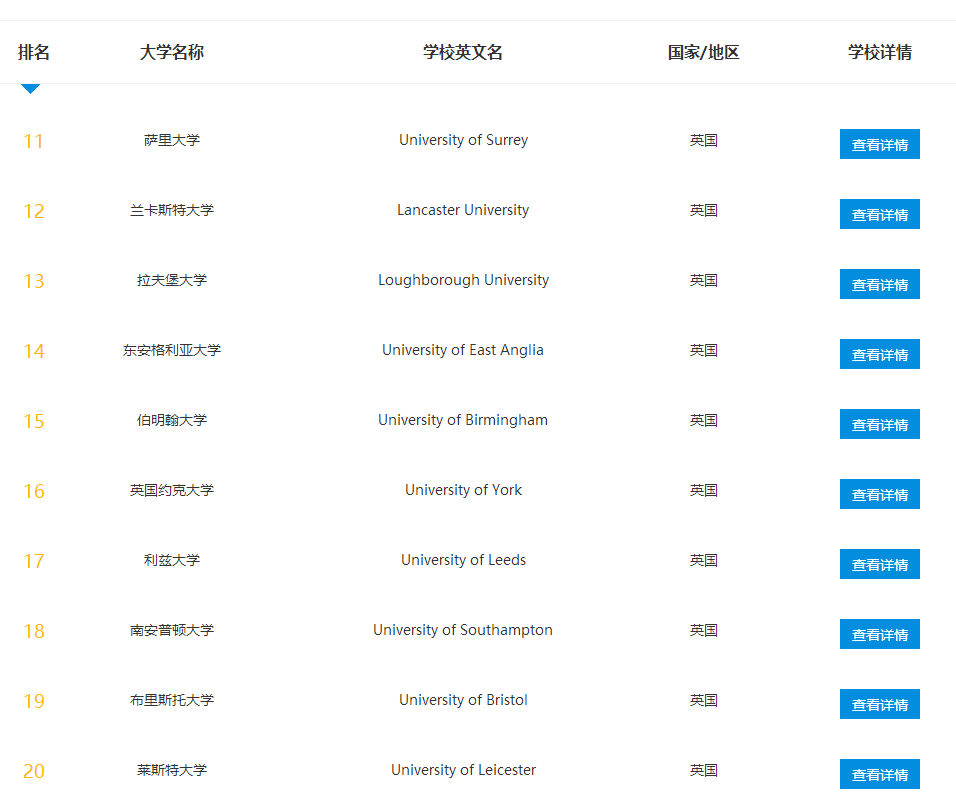956x806 pixels.
Task: Click rank number 17
Action: click(34, 562)
